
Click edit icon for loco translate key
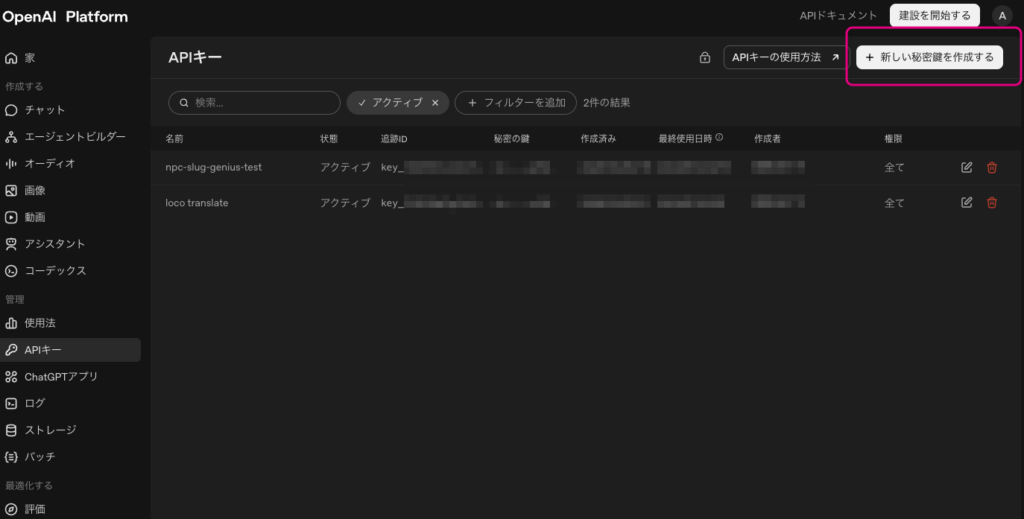(x=967, y=202)
